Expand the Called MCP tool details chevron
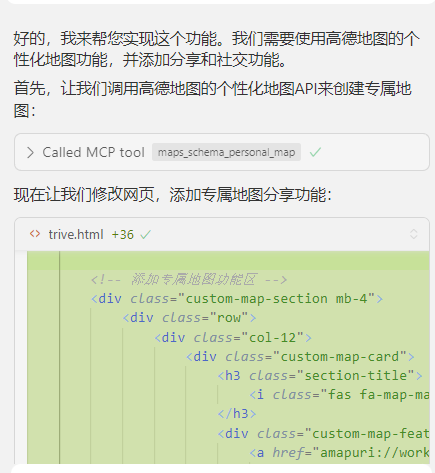Viewport: 435px width, 473px height. 30,152
